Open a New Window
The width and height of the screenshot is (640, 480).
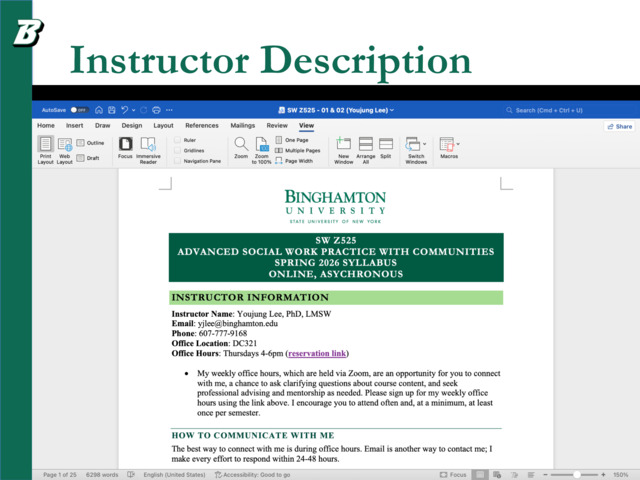[344, 150]
